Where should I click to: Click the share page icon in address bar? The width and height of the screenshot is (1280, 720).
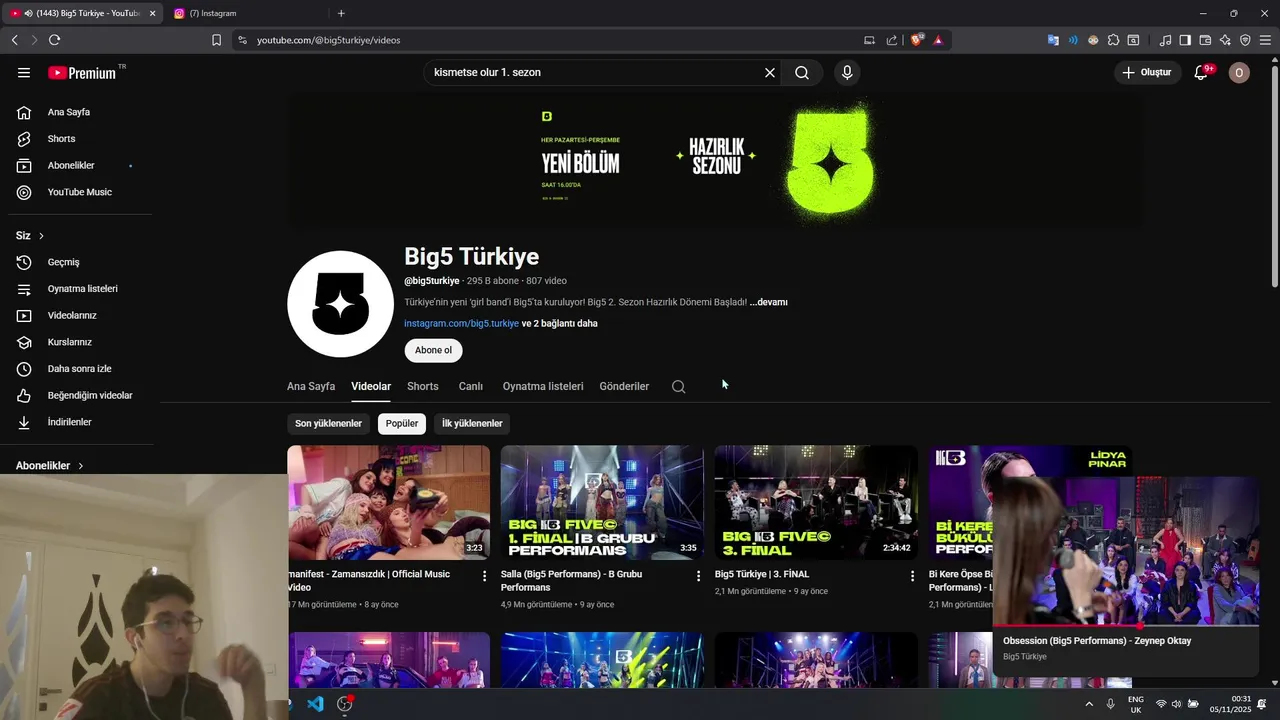coord(892,40)
